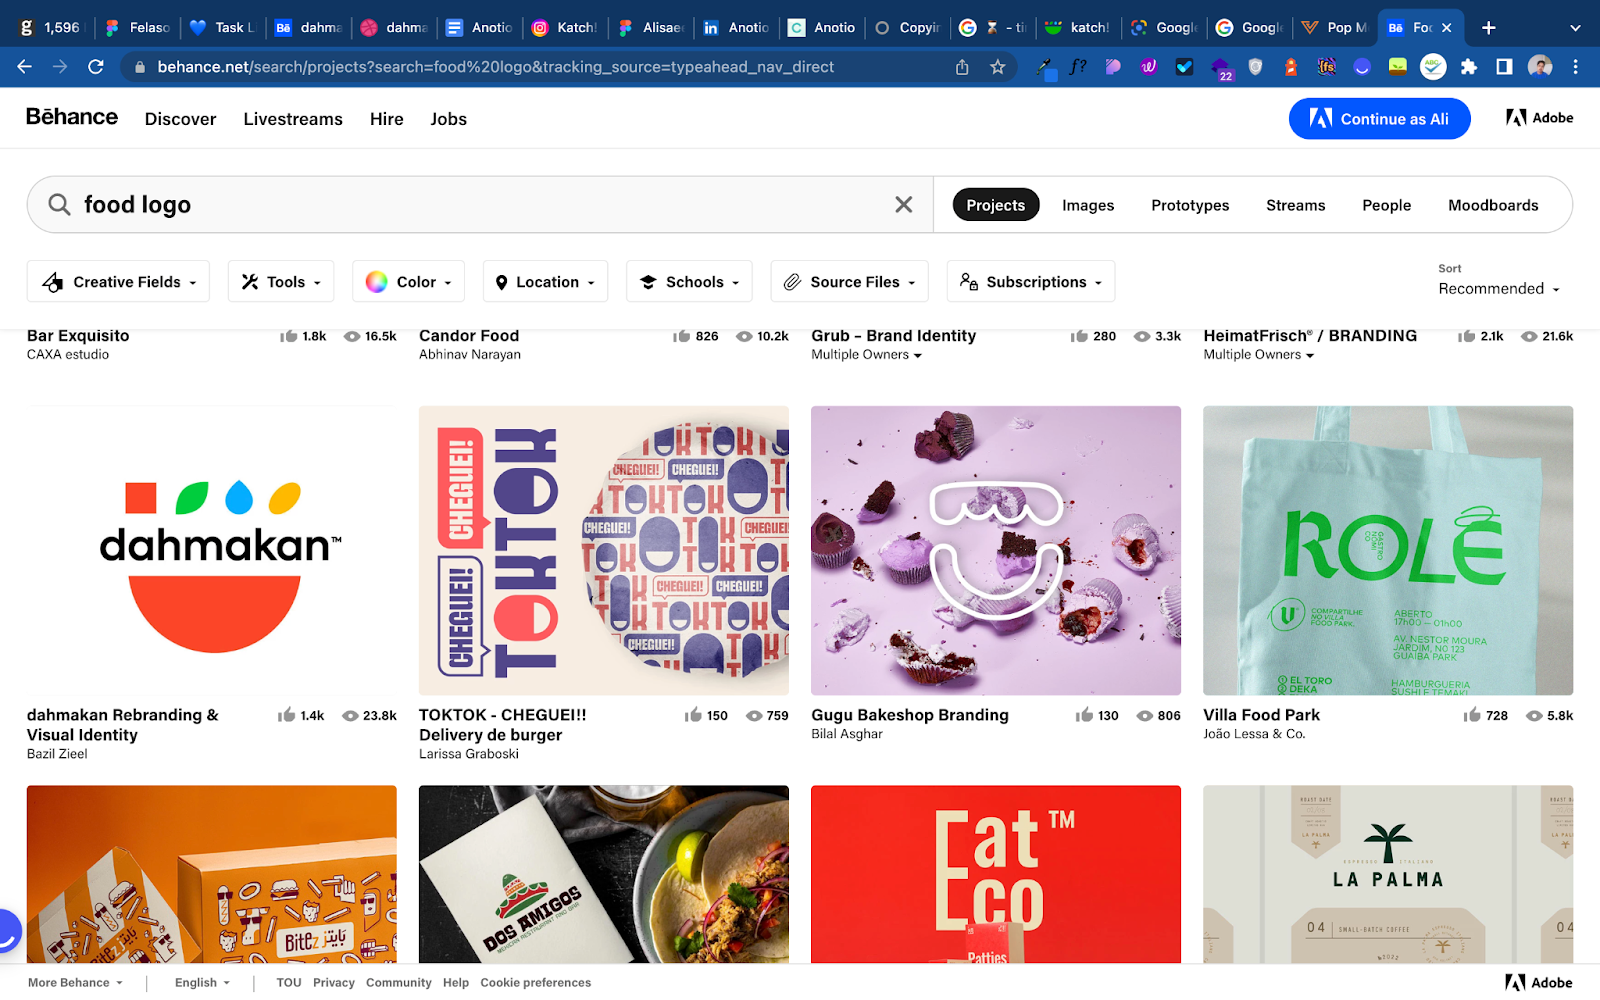Click the like icon on dahmakan Rebranding
This screenshot has height=1000, width=1600.
[287, 715]
